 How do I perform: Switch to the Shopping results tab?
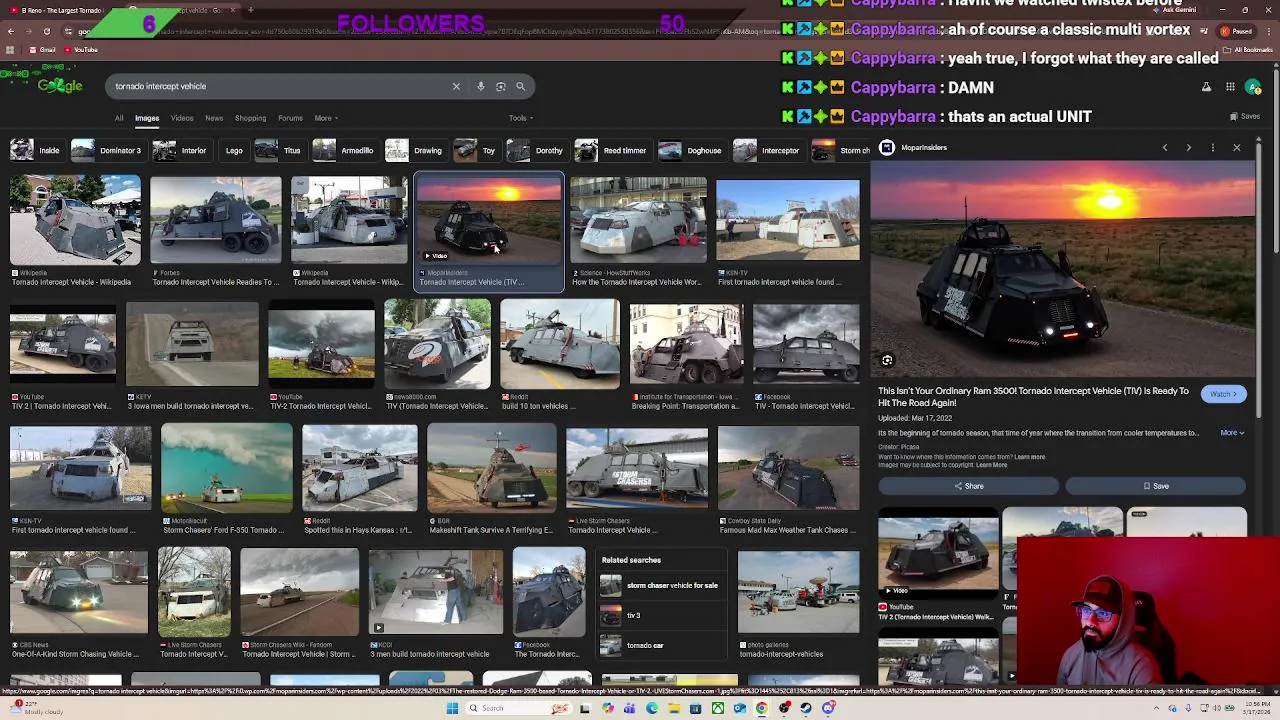[250, 118]
